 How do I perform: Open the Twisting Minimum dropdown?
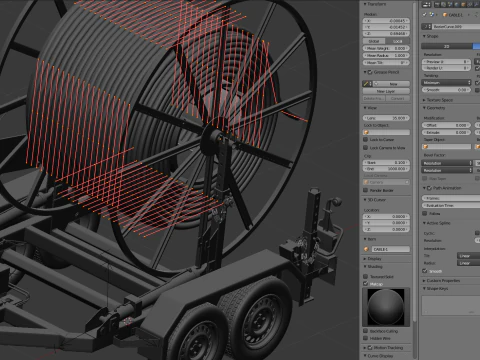(x=447, y=82)
